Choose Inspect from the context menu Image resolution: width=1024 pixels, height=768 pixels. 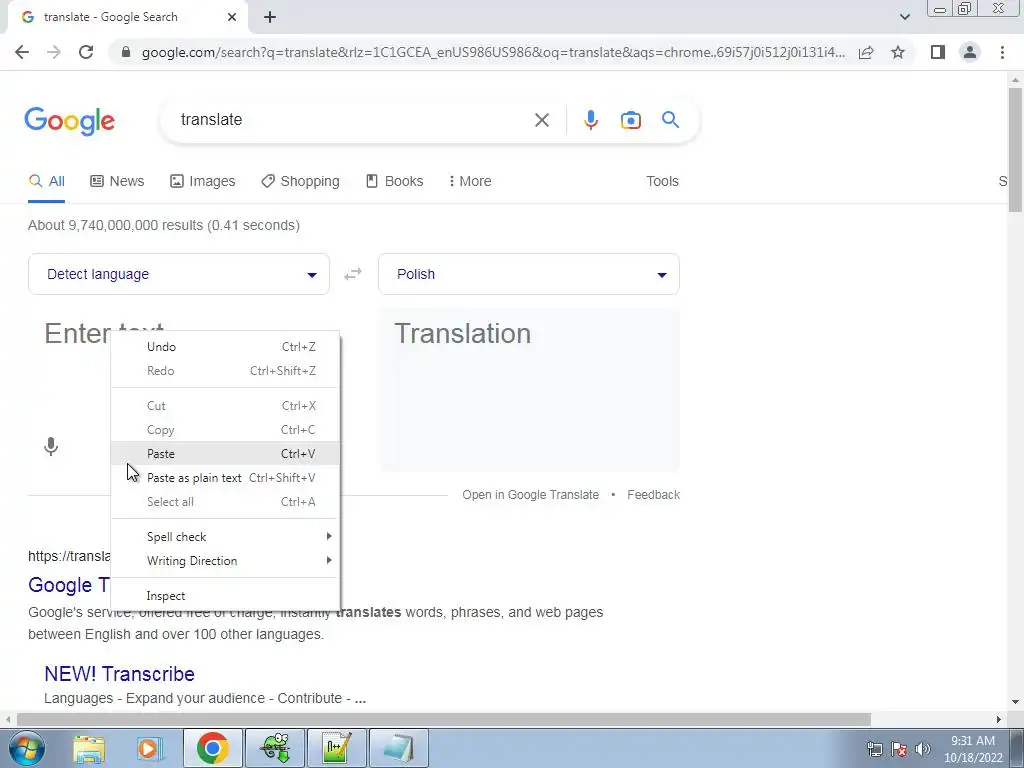[225, 596]
